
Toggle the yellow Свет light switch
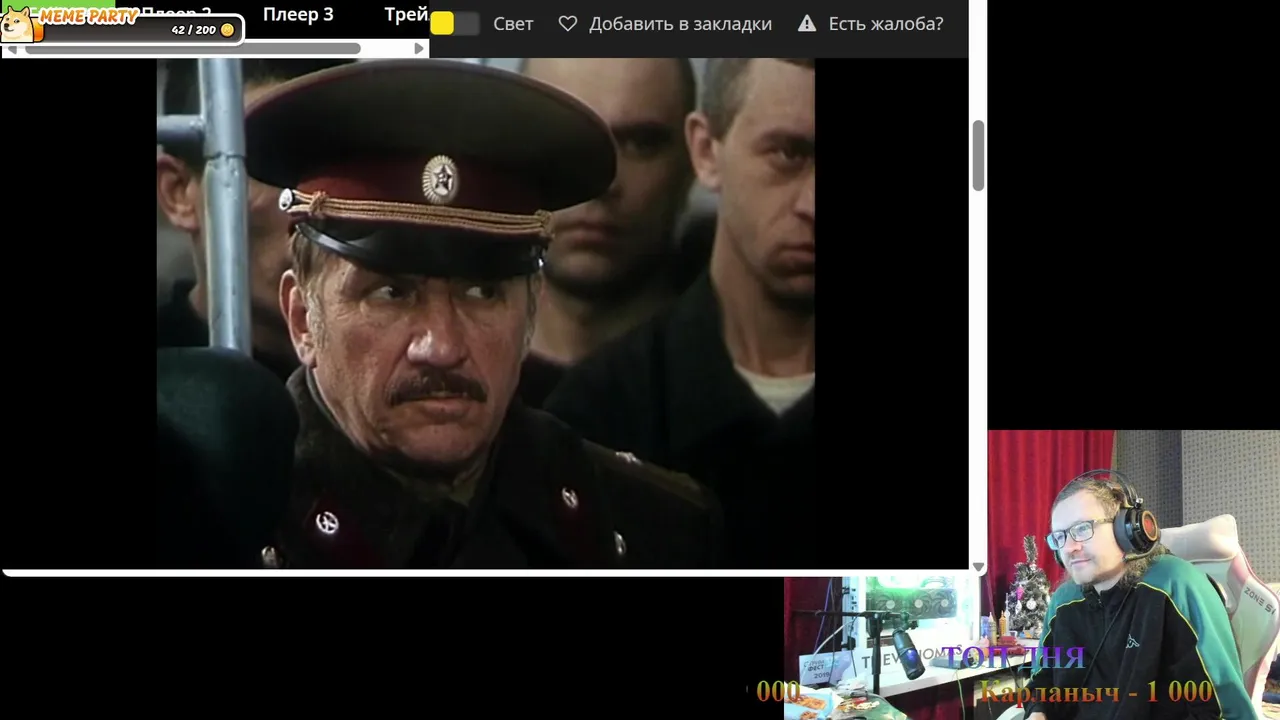[x=454, y=23]
